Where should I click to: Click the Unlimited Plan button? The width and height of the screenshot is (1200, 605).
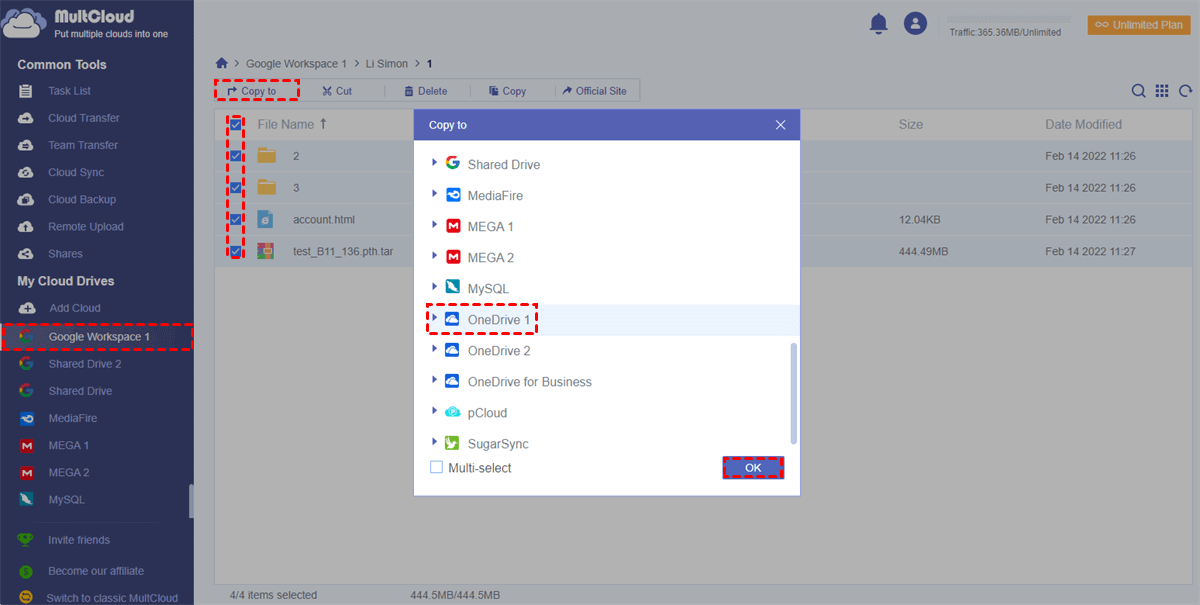point(1139,25)
